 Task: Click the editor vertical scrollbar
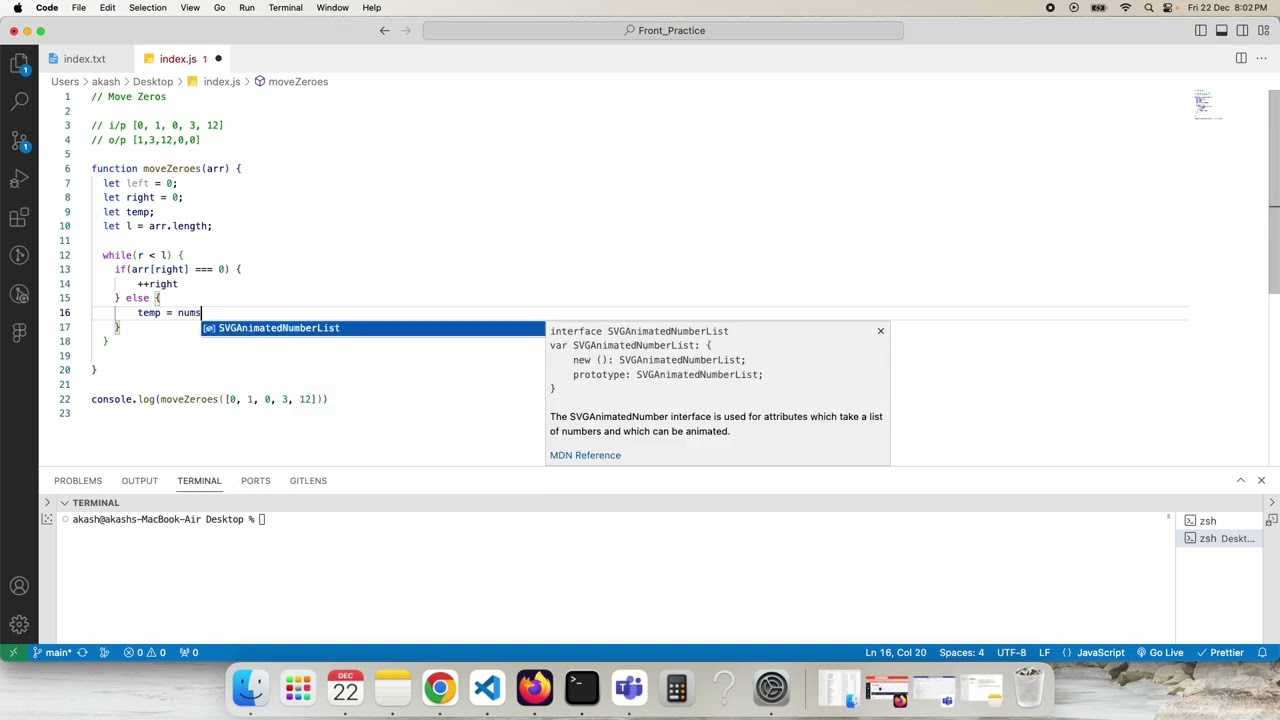pyautogui.click(x=1273, y=190)
